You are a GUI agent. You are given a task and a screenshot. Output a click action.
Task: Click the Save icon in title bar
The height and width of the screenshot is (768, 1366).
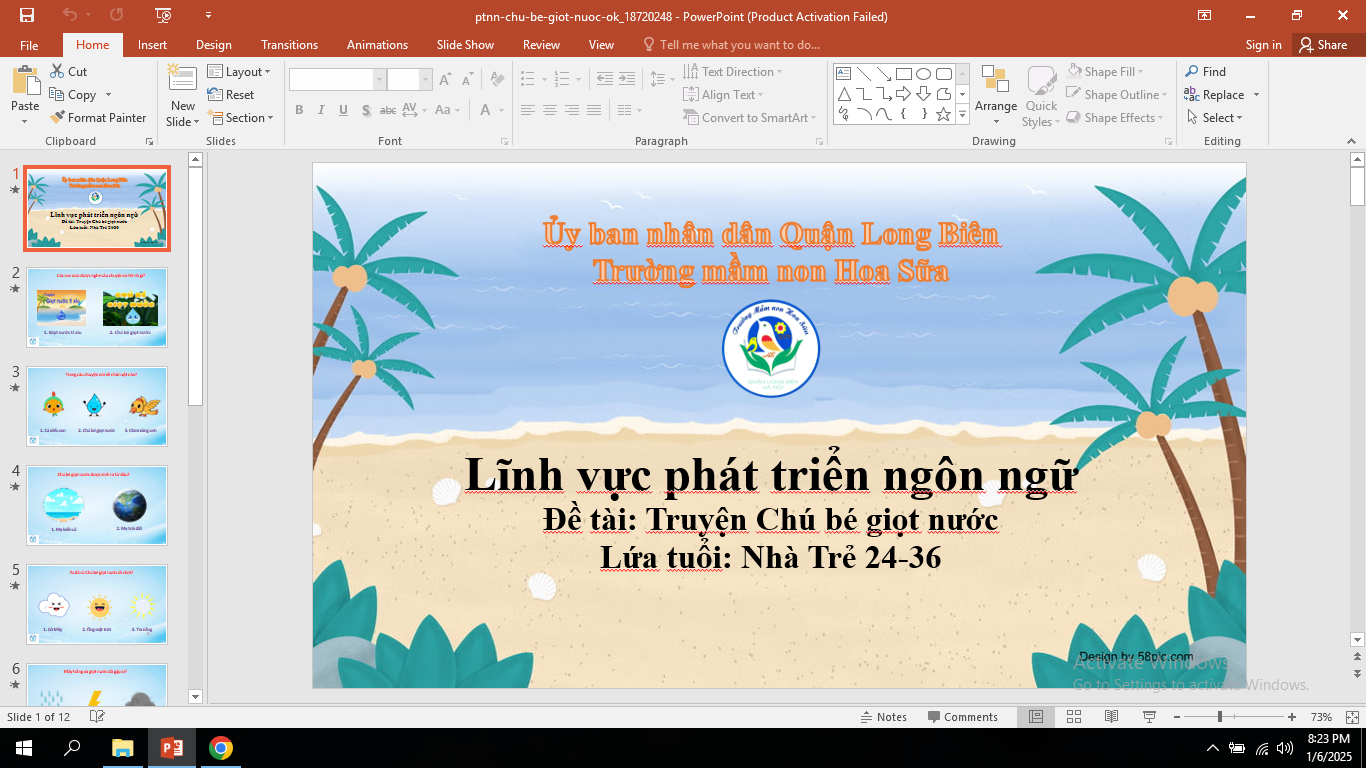[x=27, y=15]
